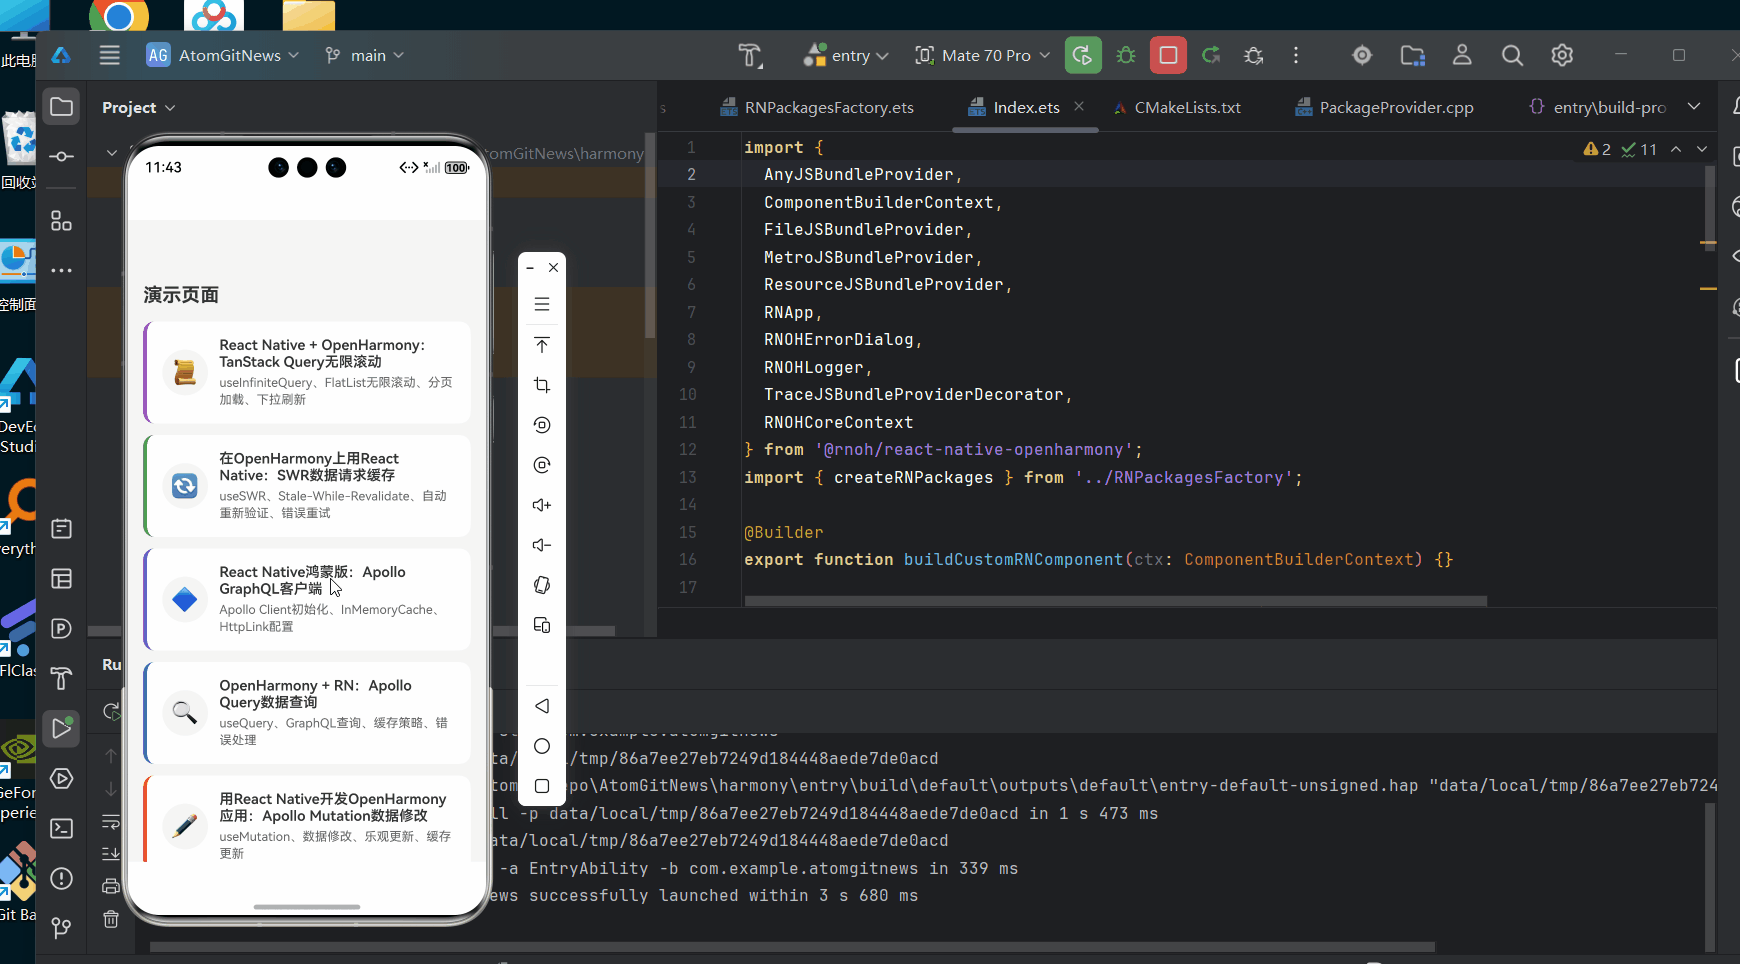Open the entry run configuration dropdown
Viewport: 1740px width, 964px height.
[x=846, y=55]
